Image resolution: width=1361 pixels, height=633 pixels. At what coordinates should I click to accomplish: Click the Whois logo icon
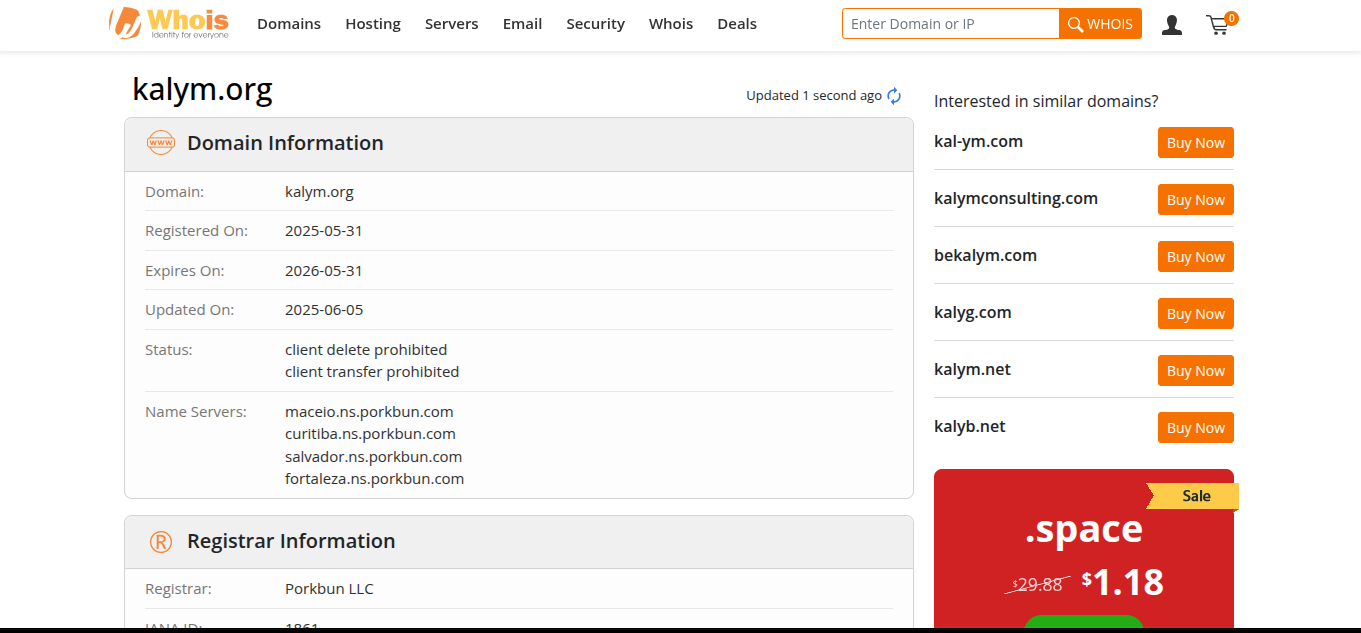coord(168,23)
